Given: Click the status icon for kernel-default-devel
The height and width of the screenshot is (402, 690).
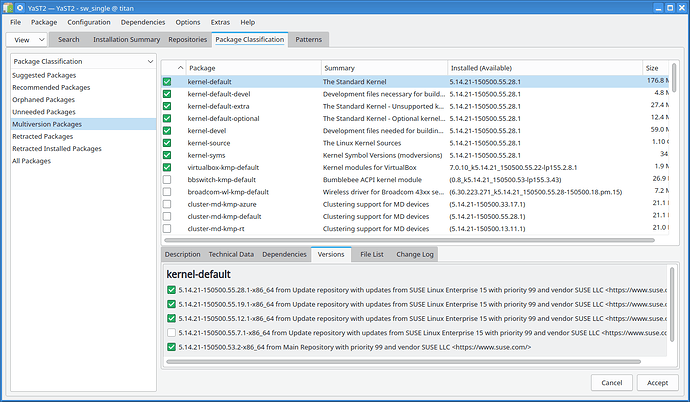Looking at the screenshot, I should click(x=168, y=92).
